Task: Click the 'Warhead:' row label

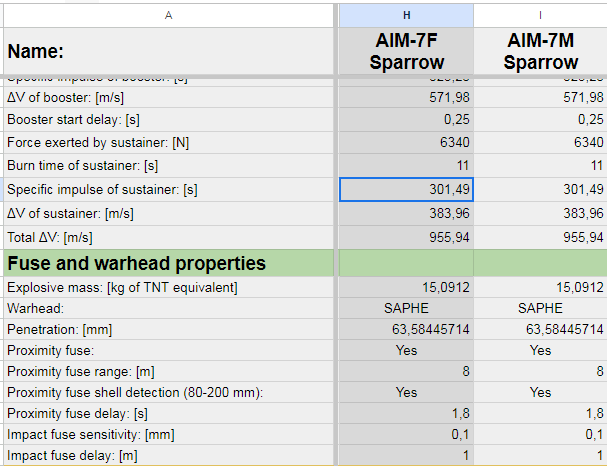Action: coord(36,308)
